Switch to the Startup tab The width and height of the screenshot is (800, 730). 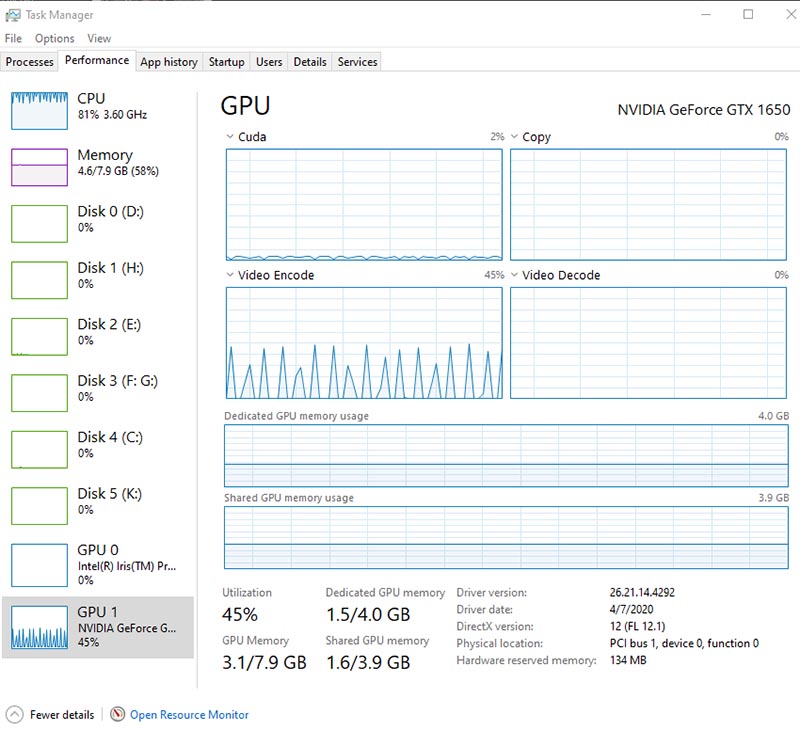pos(227,62)
